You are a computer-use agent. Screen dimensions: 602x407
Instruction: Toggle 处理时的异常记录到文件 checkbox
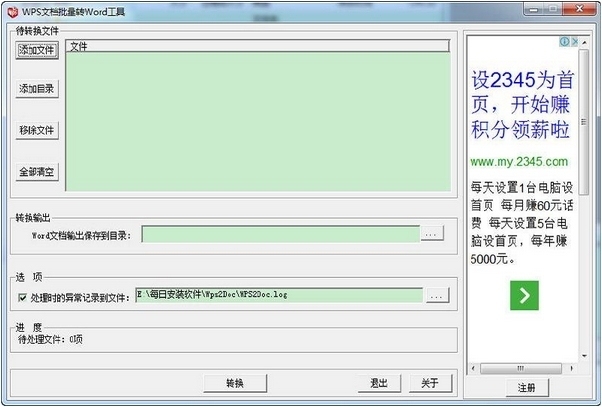[x=22, y=298]
